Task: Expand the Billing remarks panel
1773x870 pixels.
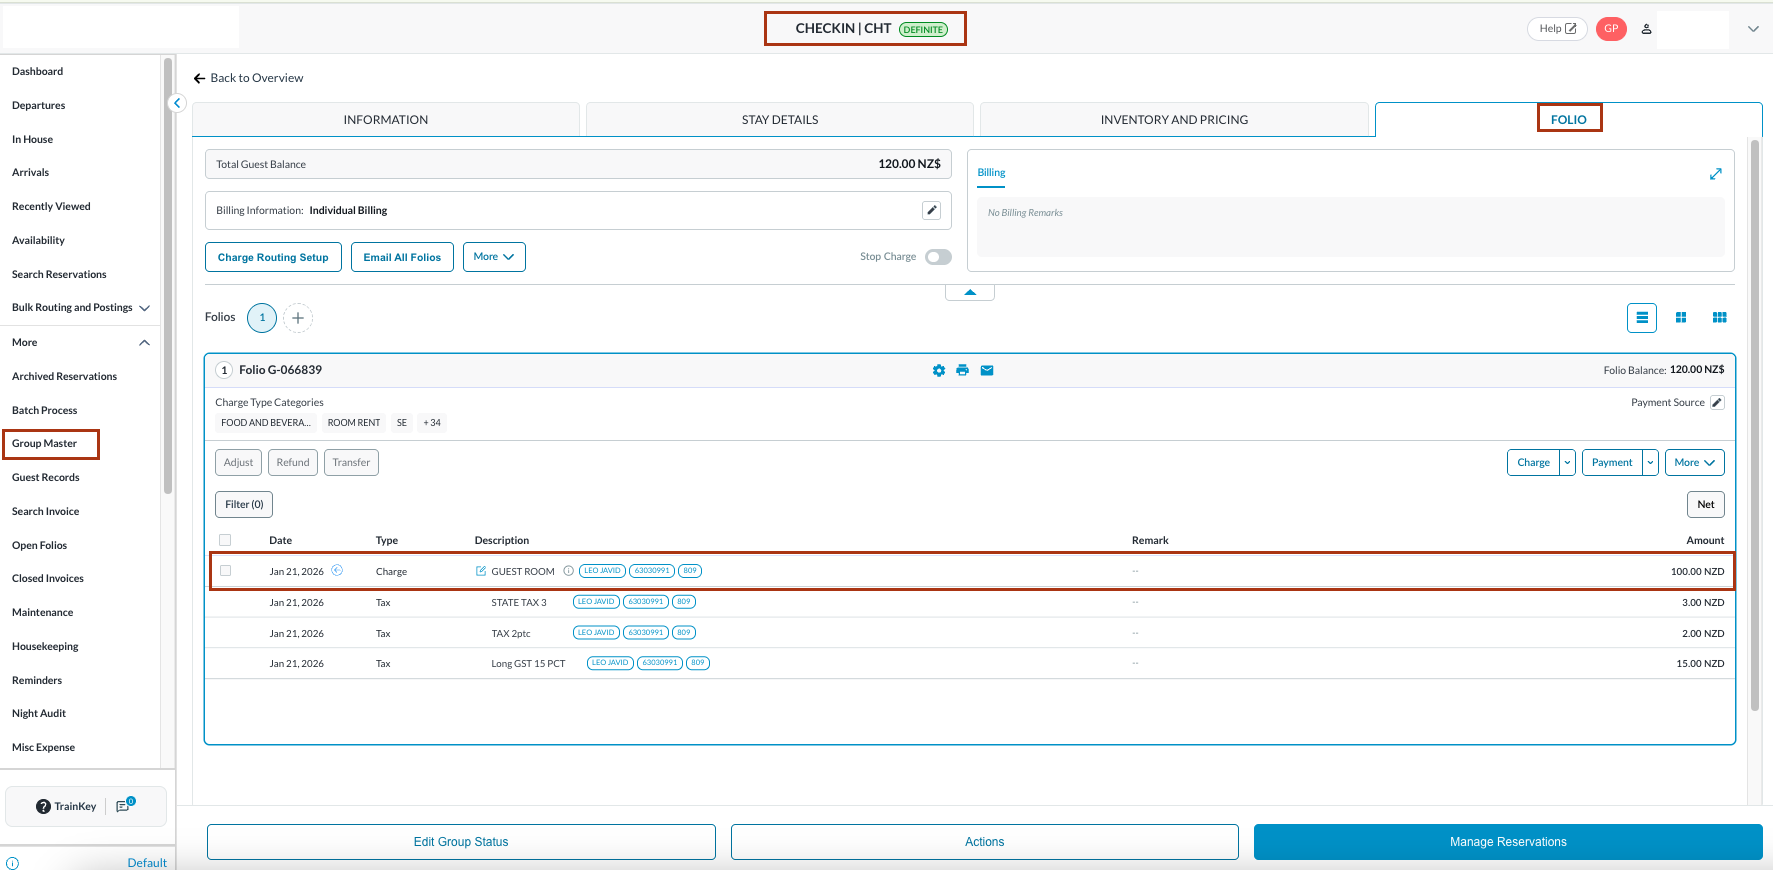Action: coord(1715,174)
